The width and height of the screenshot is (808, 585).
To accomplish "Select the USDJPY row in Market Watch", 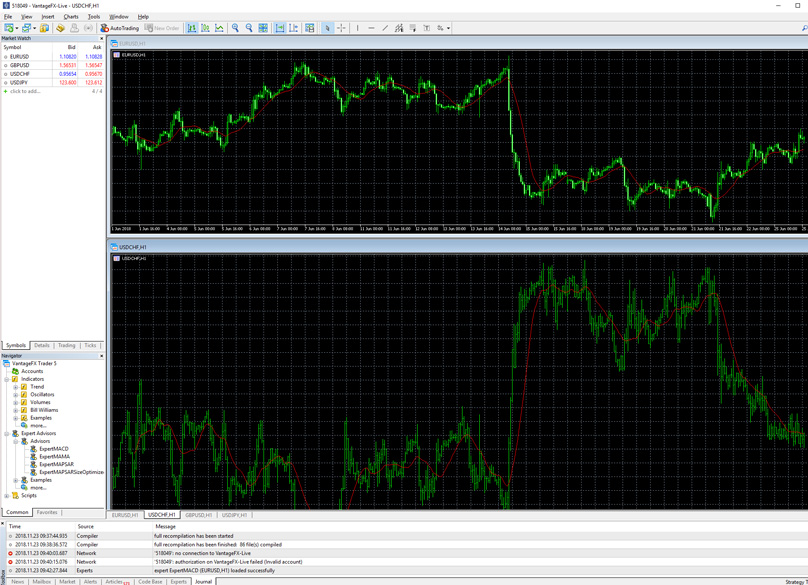I will click(18, 83).
